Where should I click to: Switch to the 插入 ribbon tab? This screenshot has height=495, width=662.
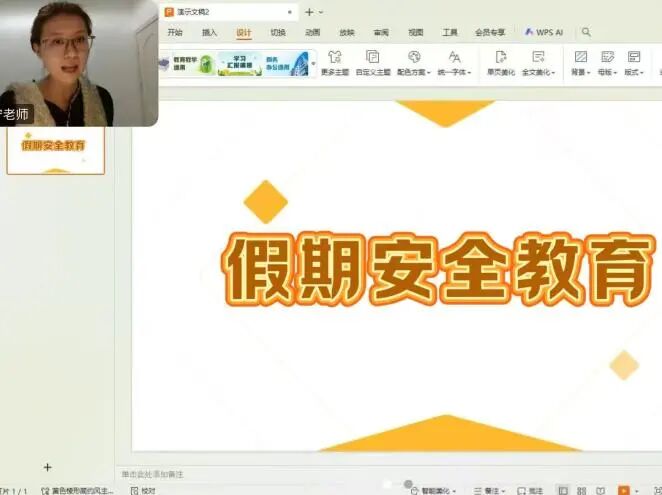point(209,32)
